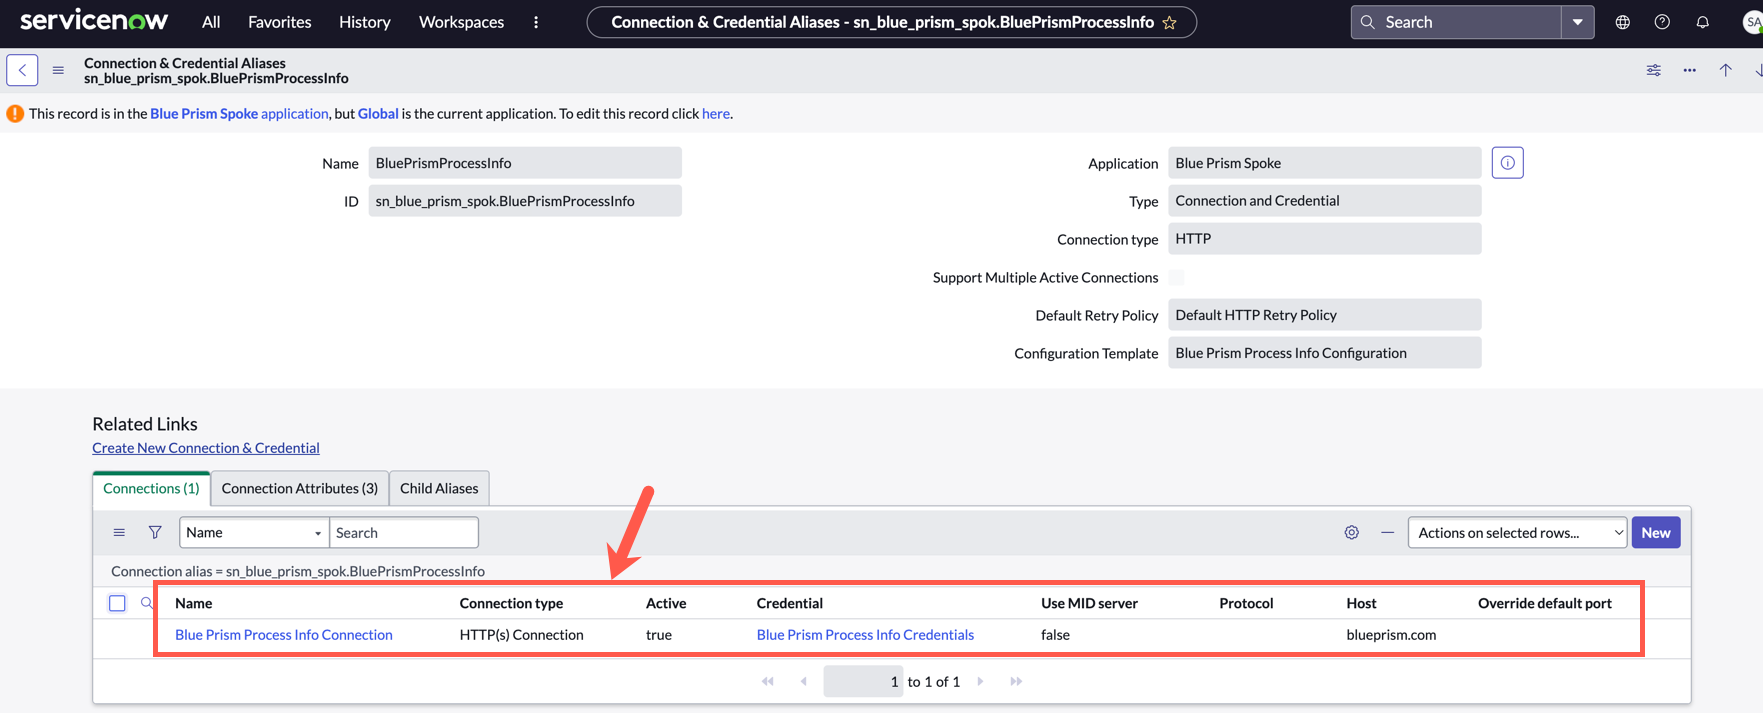Open the Help icon
Image resolution: width=1763 pixels, height=713 pixels.
point(1662,22)
